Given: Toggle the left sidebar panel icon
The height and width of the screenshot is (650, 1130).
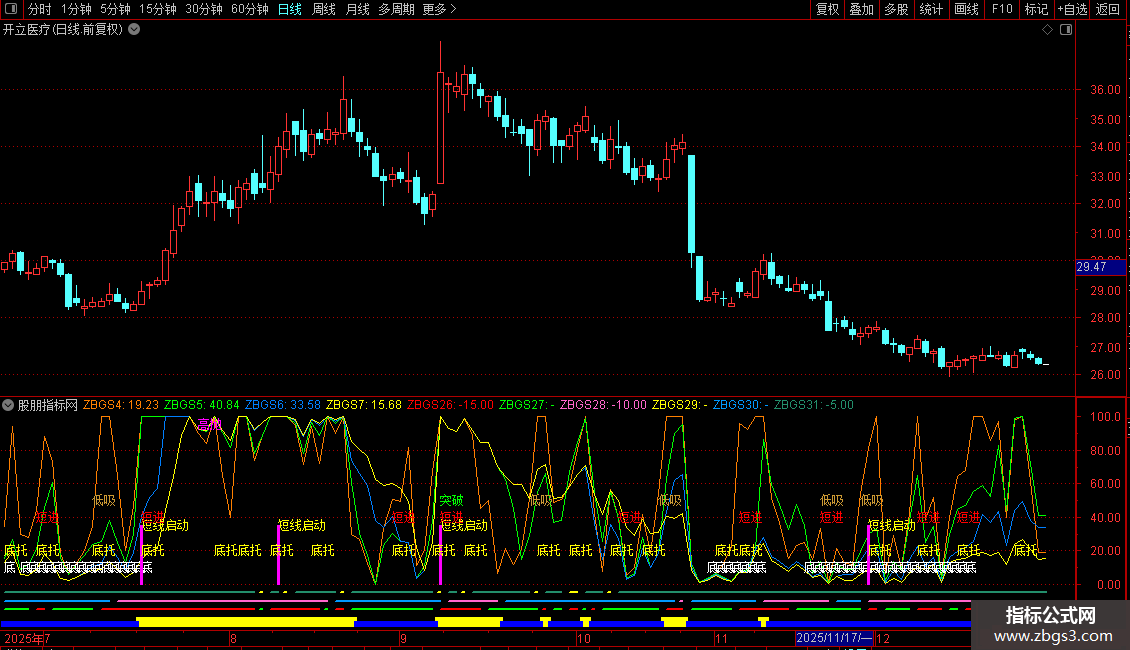Looking at the screenshot, I should click(x=11, y=9).
